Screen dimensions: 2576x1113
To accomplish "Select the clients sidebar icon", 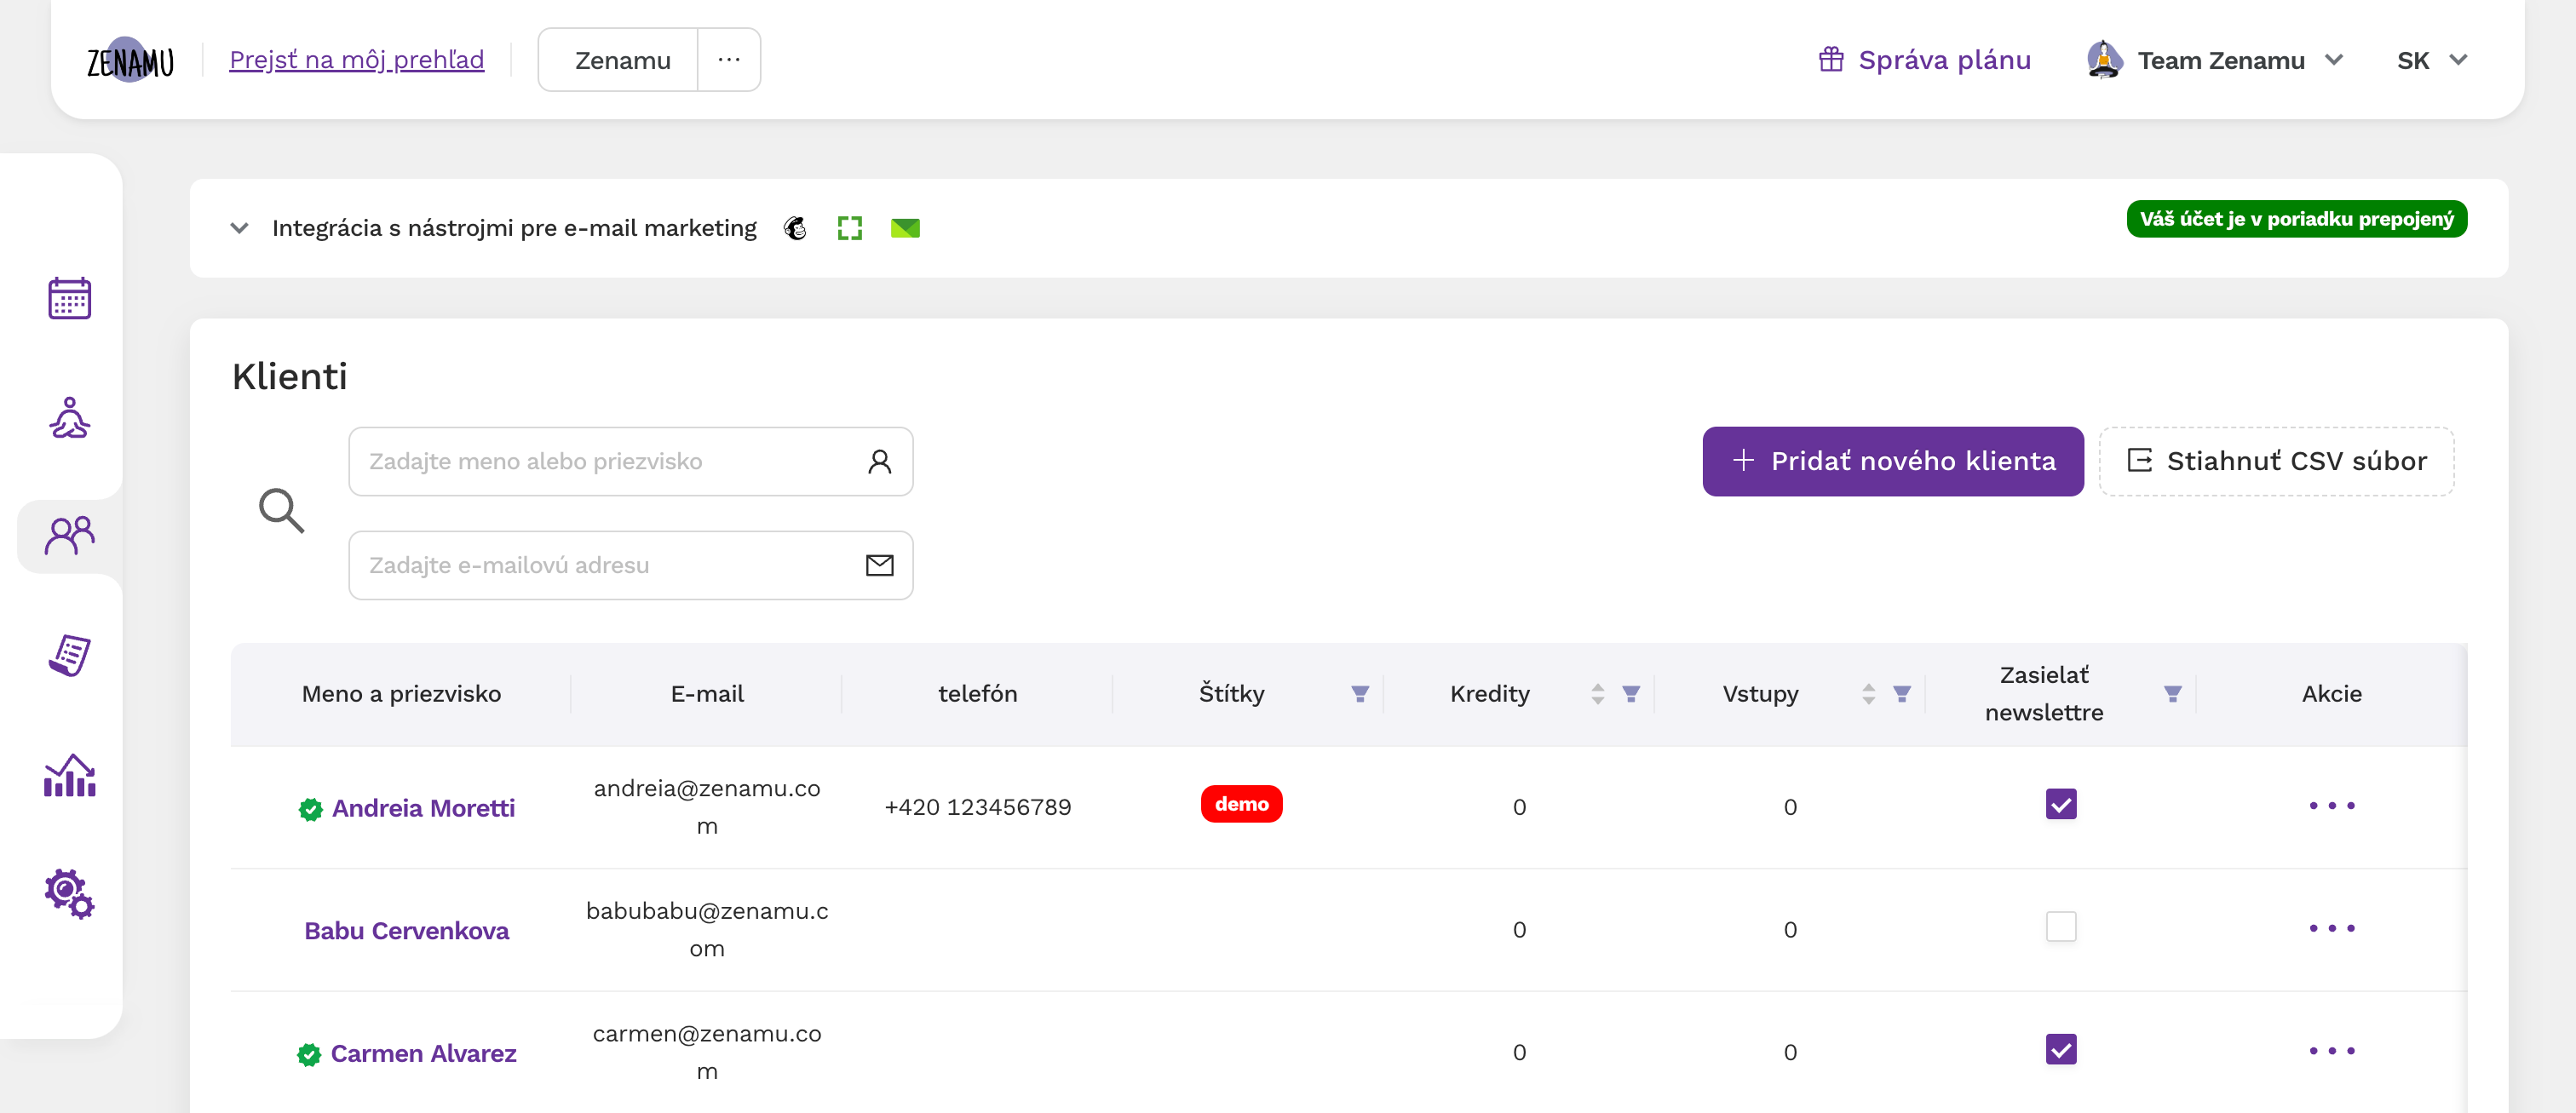I will tap(70, 536).
